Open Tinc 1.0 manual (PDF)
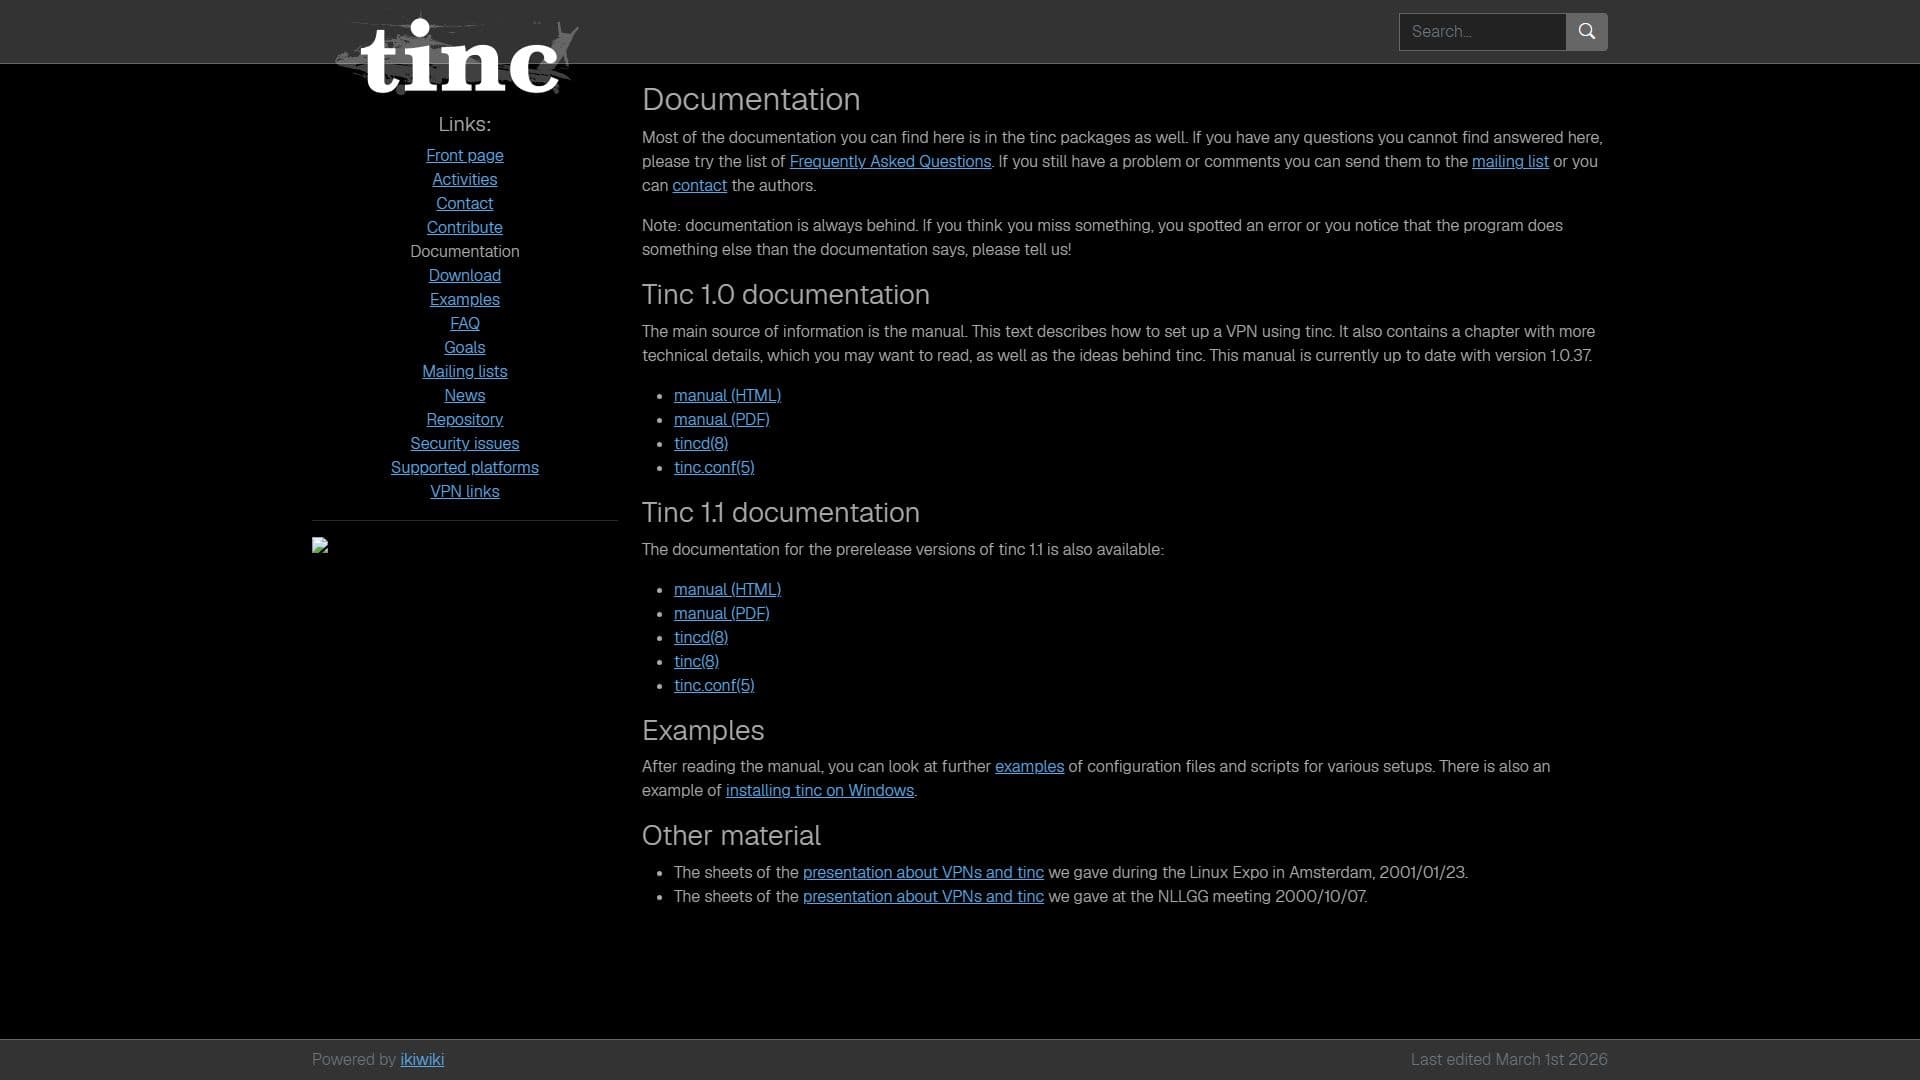 coord(721,419)
